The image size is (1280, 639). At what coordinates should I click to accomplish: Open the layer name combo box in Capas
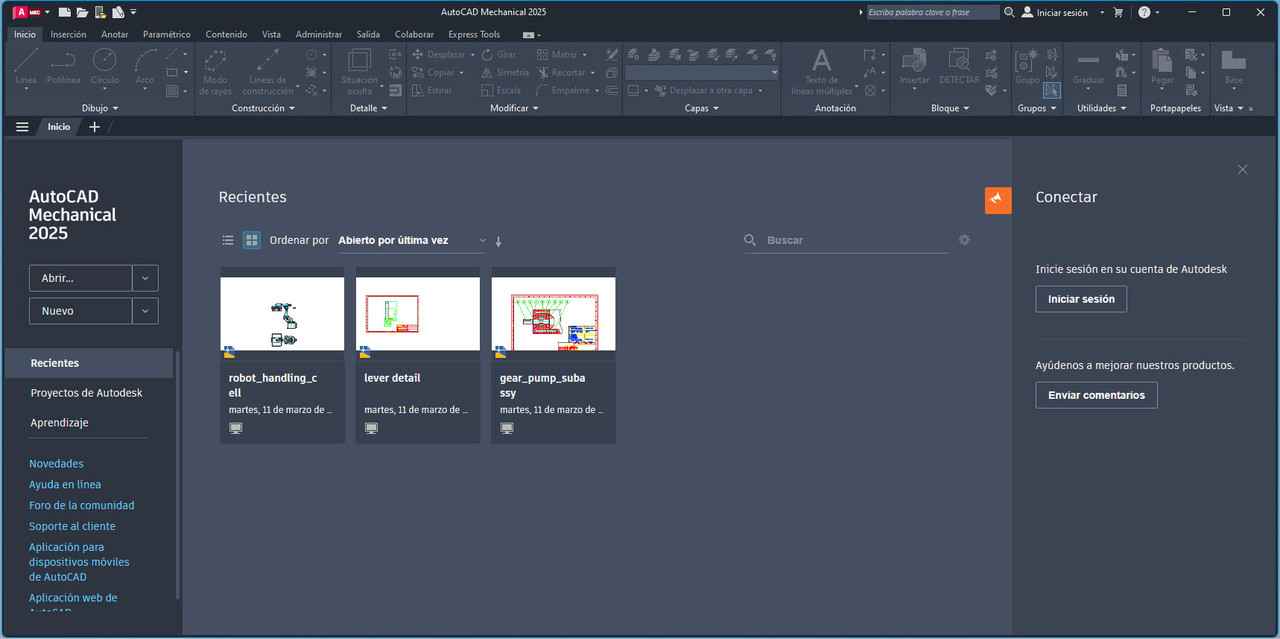pos(702,73)
